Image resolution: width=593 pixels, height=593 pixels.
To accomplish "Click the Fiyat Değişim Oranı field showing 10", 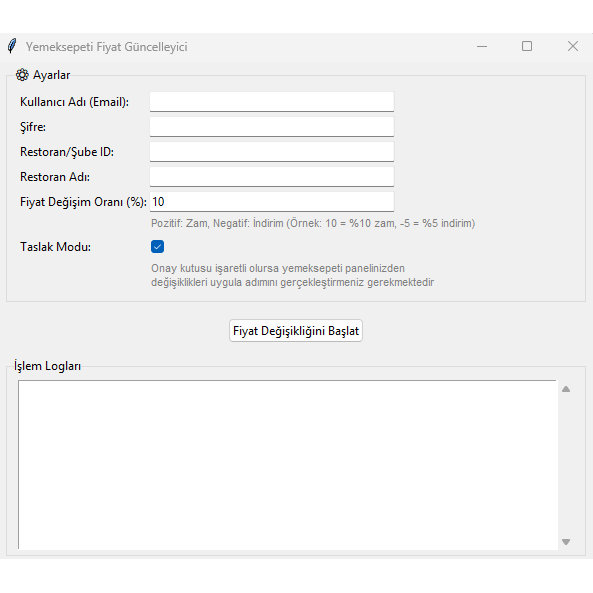I will click(272, 202).
